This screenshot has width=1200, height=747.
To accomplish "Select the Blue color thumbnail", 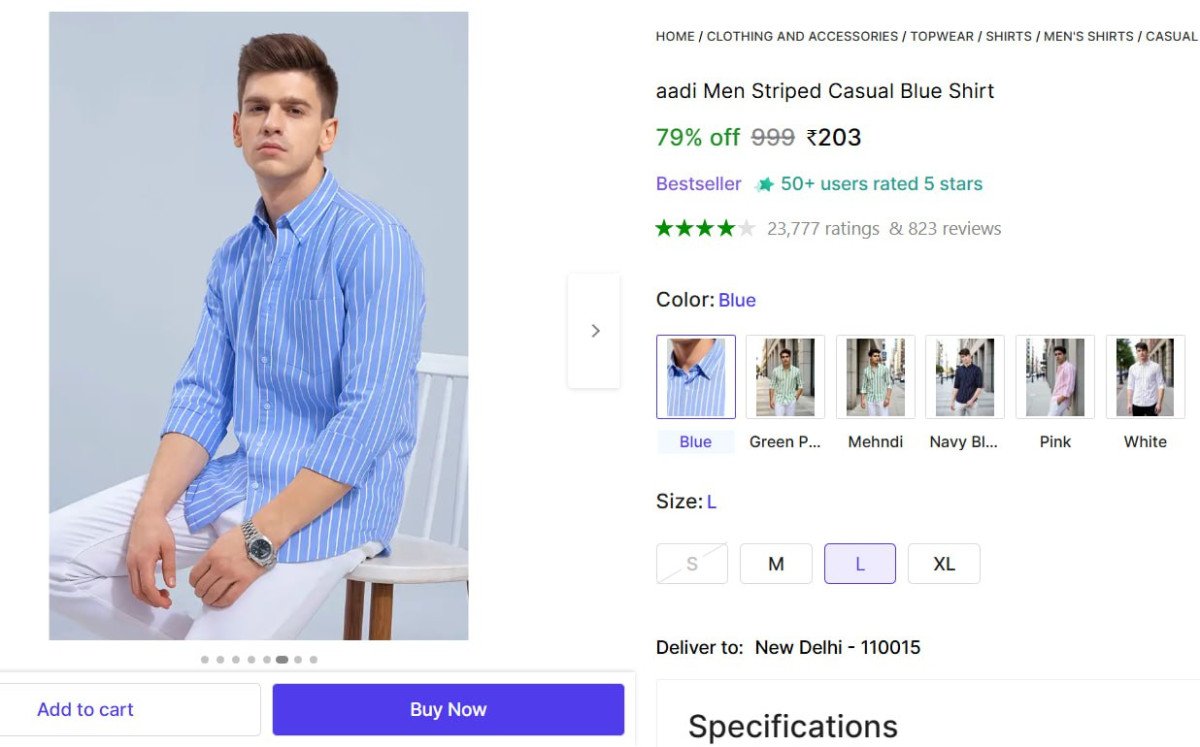I will (695, 377).
